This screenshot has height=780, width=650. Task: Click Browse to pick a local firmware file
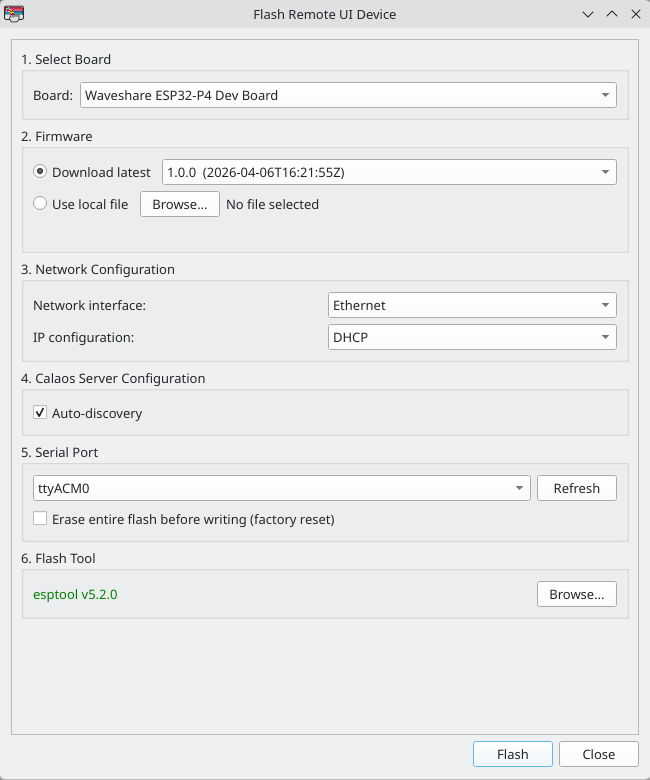click(179, 204)
